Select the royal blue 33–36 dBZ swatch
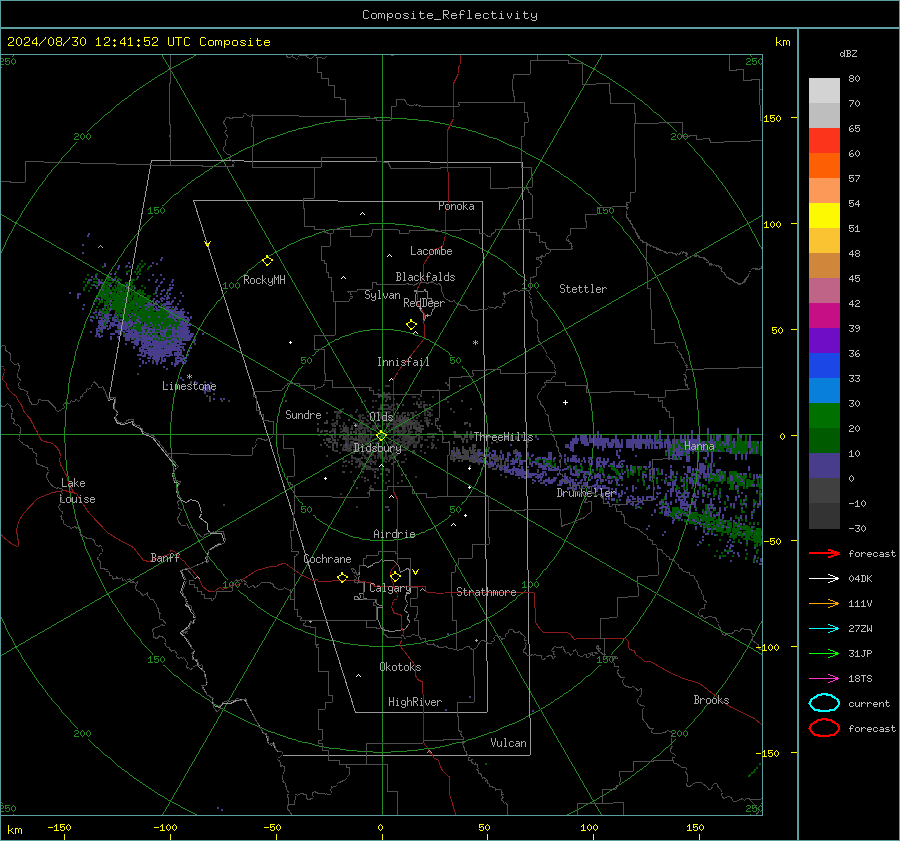Image resolution: width=900 pixels, height=841 pixels. [x=824, y=365]
